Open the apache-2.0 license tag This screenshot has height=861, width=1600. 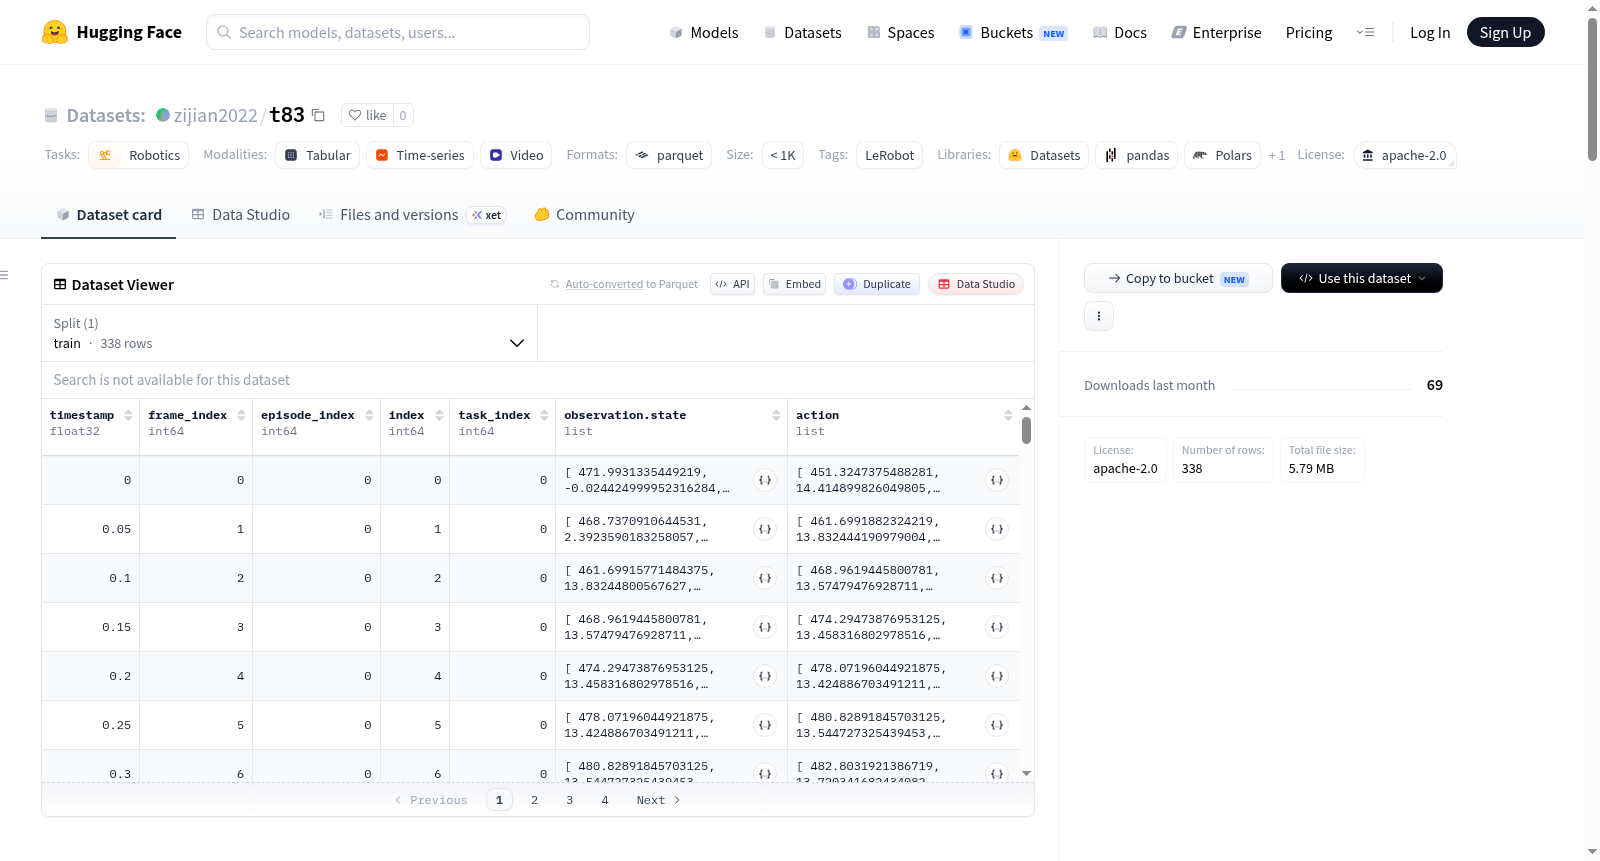click(x=1404, y=155)
